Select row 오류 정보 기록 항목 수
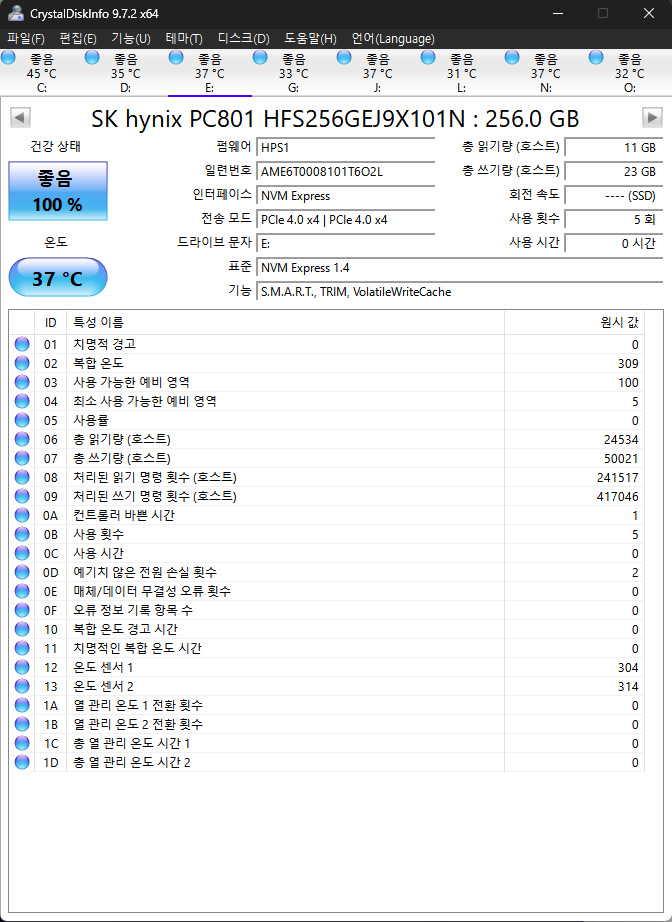 pos(327,610)
